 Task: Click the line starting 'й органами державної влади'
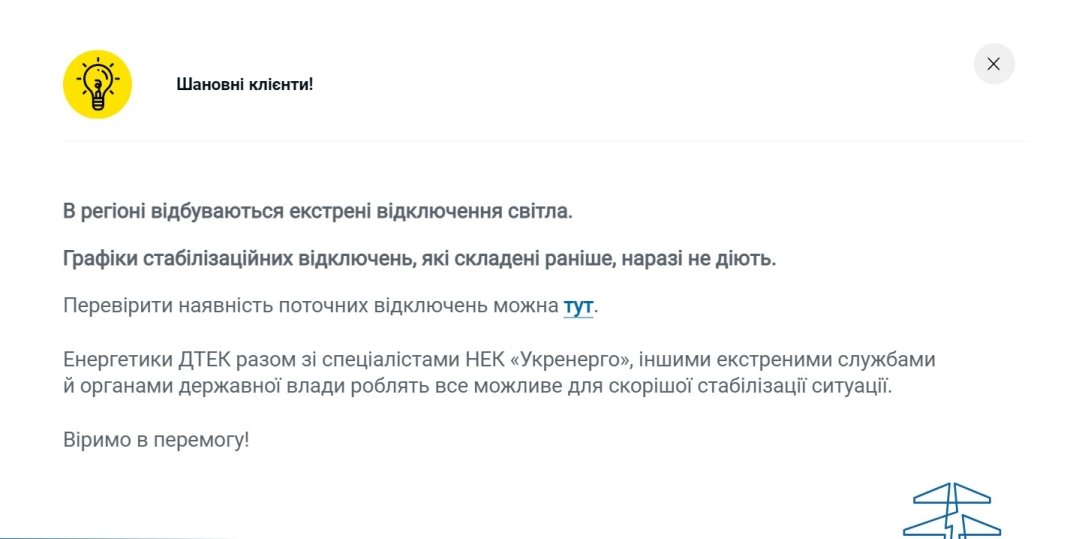pos(476,386)
